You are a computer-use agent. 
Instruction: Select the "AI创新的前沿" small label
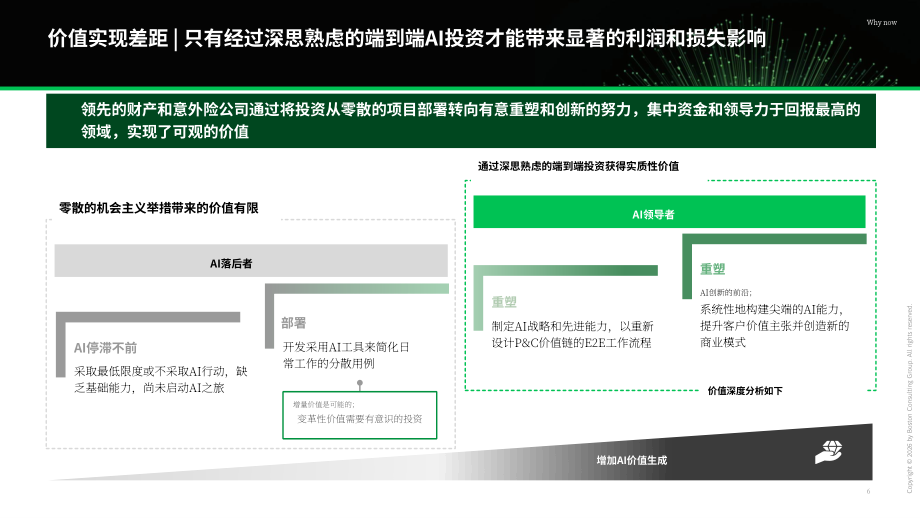[725, 293]
